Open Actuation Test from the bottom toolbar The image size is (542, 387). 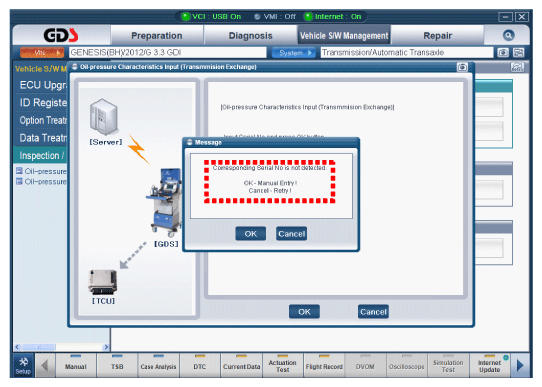(x=283, y=366)
